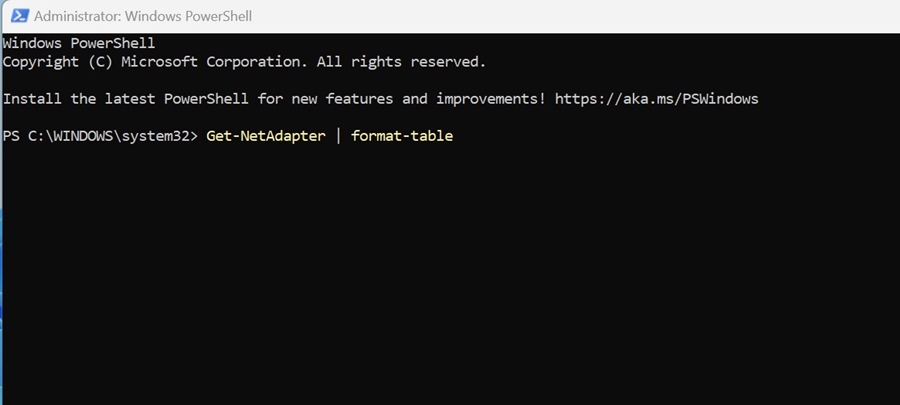Click the format-table cmdlet text
The width and height of the screenshot is (900, 405).
(x=402, y=135)
